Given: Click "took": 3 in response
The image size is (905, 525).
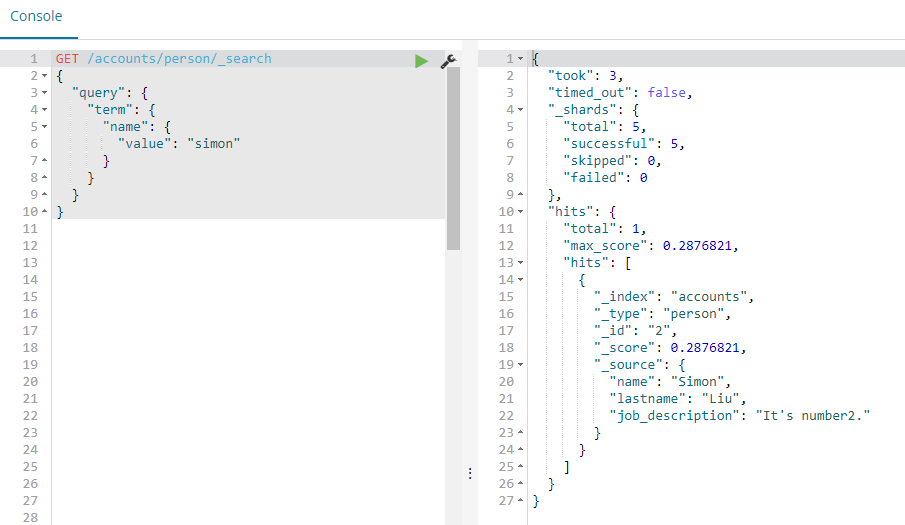Looking at the screenshot, I should pos(585,76).
